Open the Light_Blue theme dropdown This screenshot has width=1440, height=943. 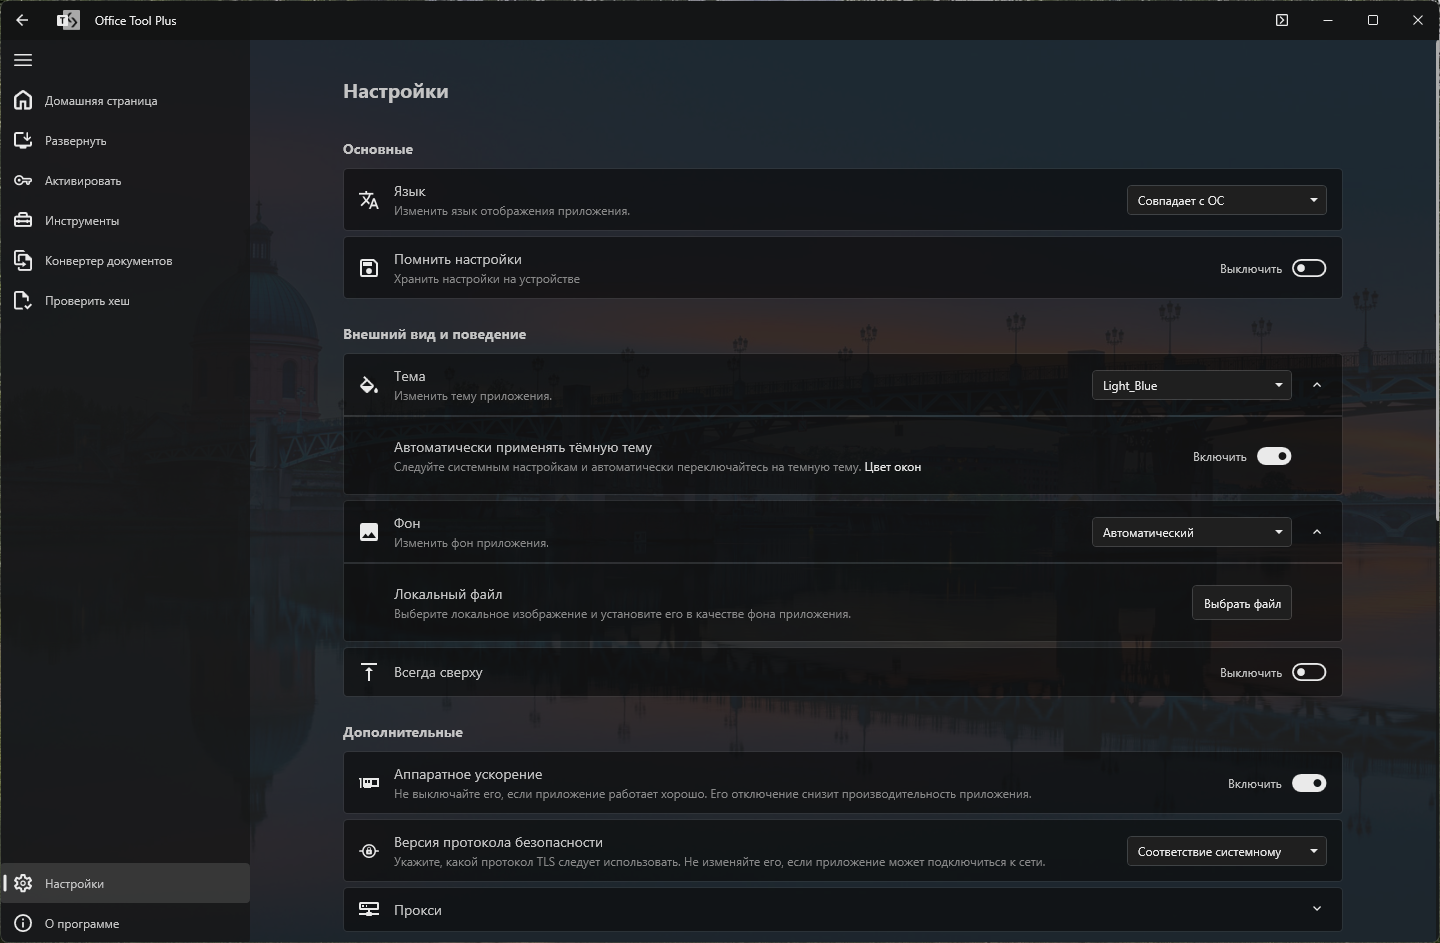[x=1192, y=385]
